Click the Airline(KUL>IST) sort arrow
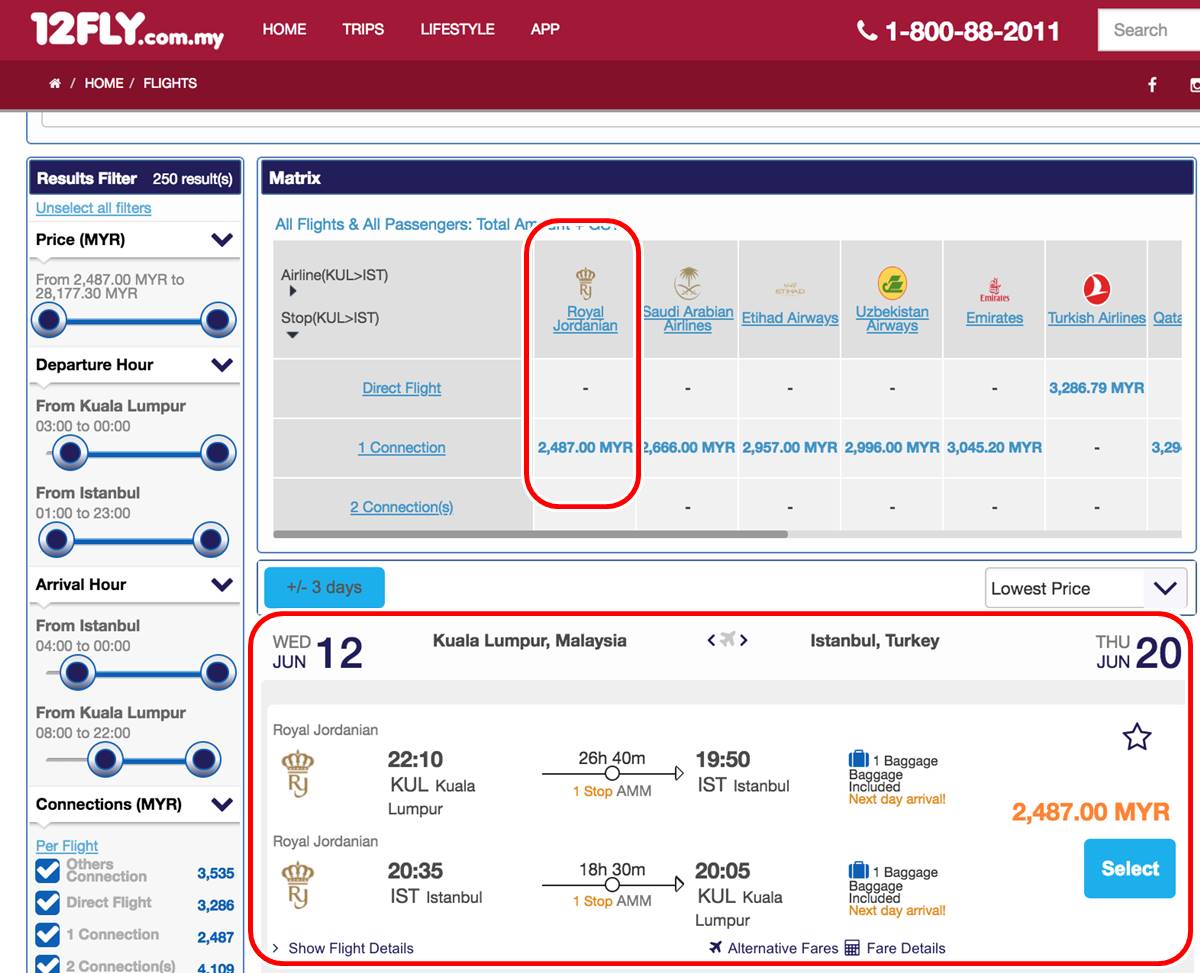1200x973 pixels. pyautogui.click(x=293, y=291)
